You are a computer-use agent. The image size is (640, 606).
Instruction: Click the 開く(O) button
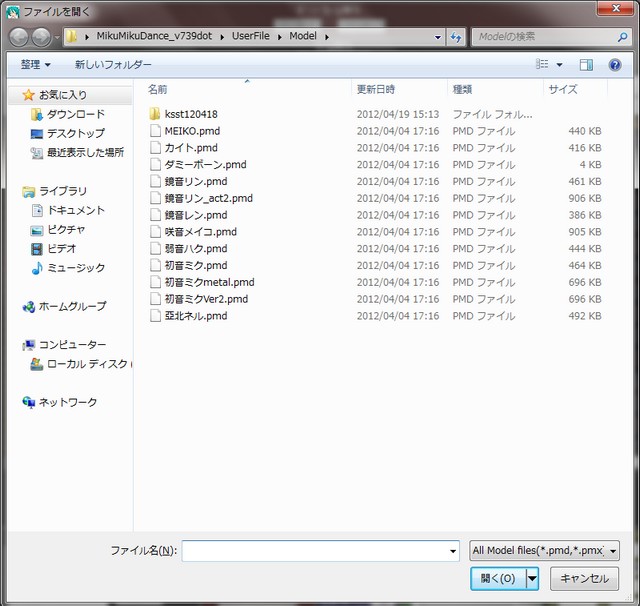pos(498,578)
